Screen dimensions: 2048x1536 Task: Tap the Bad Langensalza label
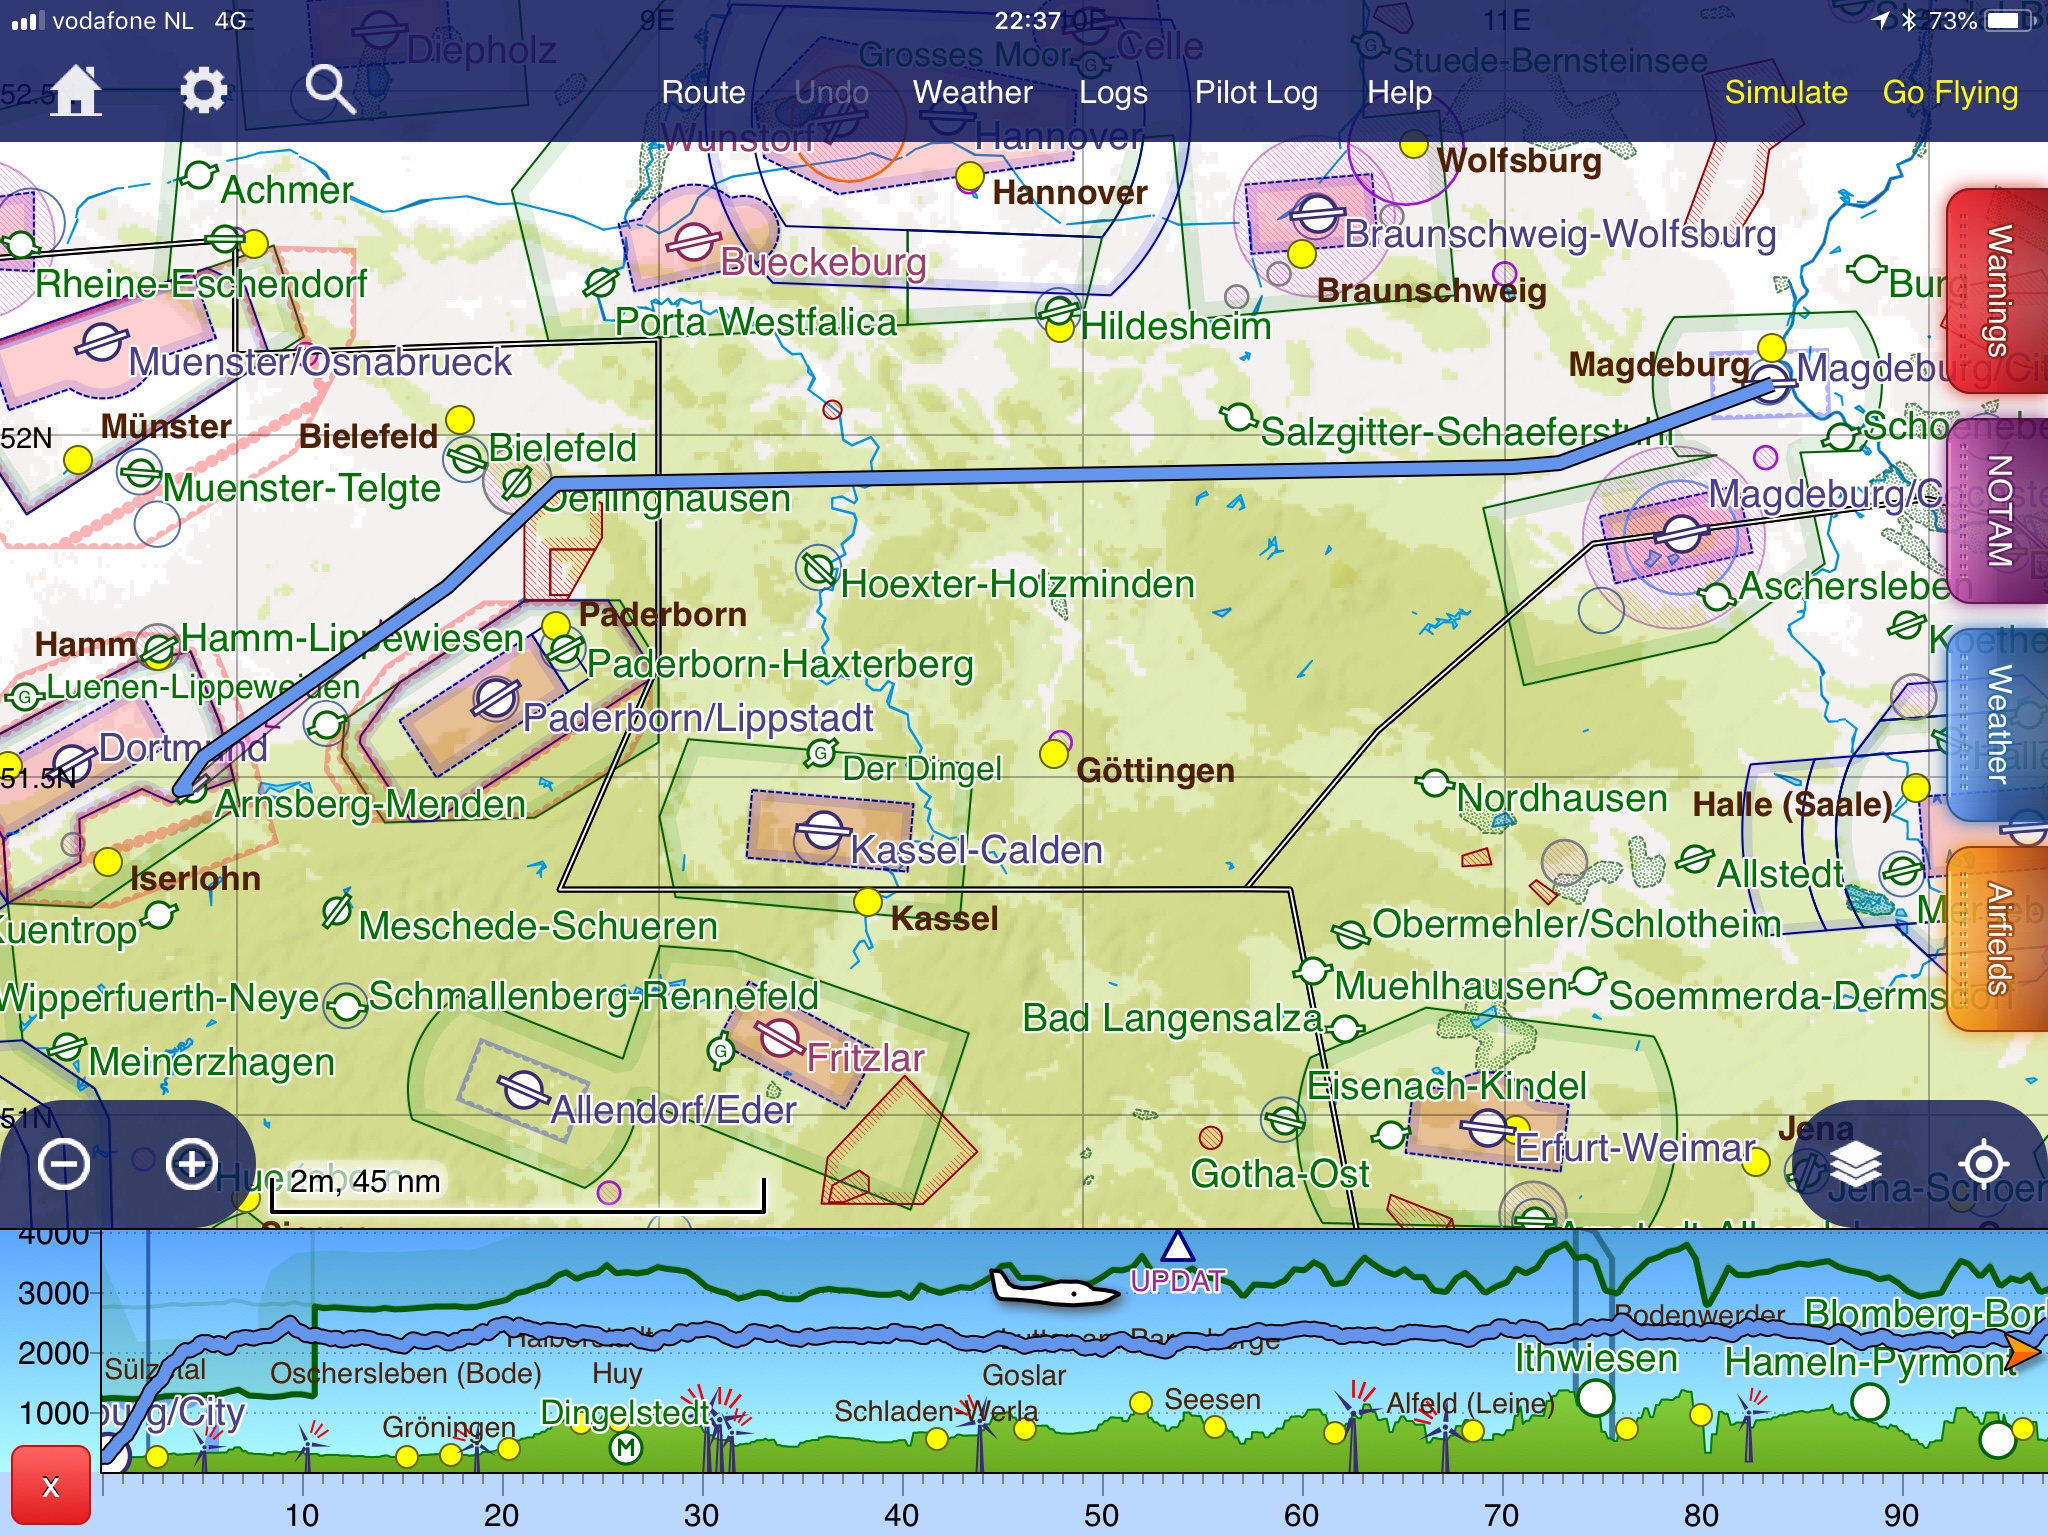1172,1019
